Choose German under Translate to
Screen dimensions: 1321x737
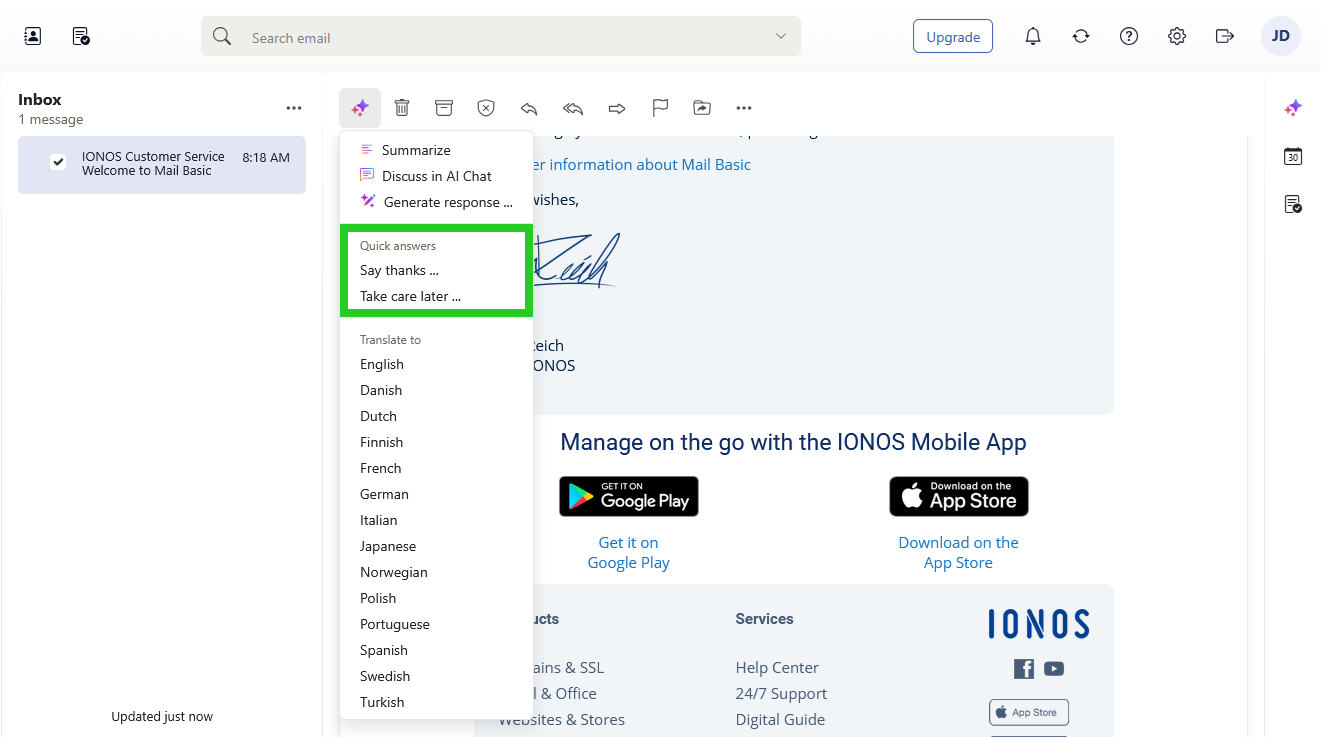point(384,493)
